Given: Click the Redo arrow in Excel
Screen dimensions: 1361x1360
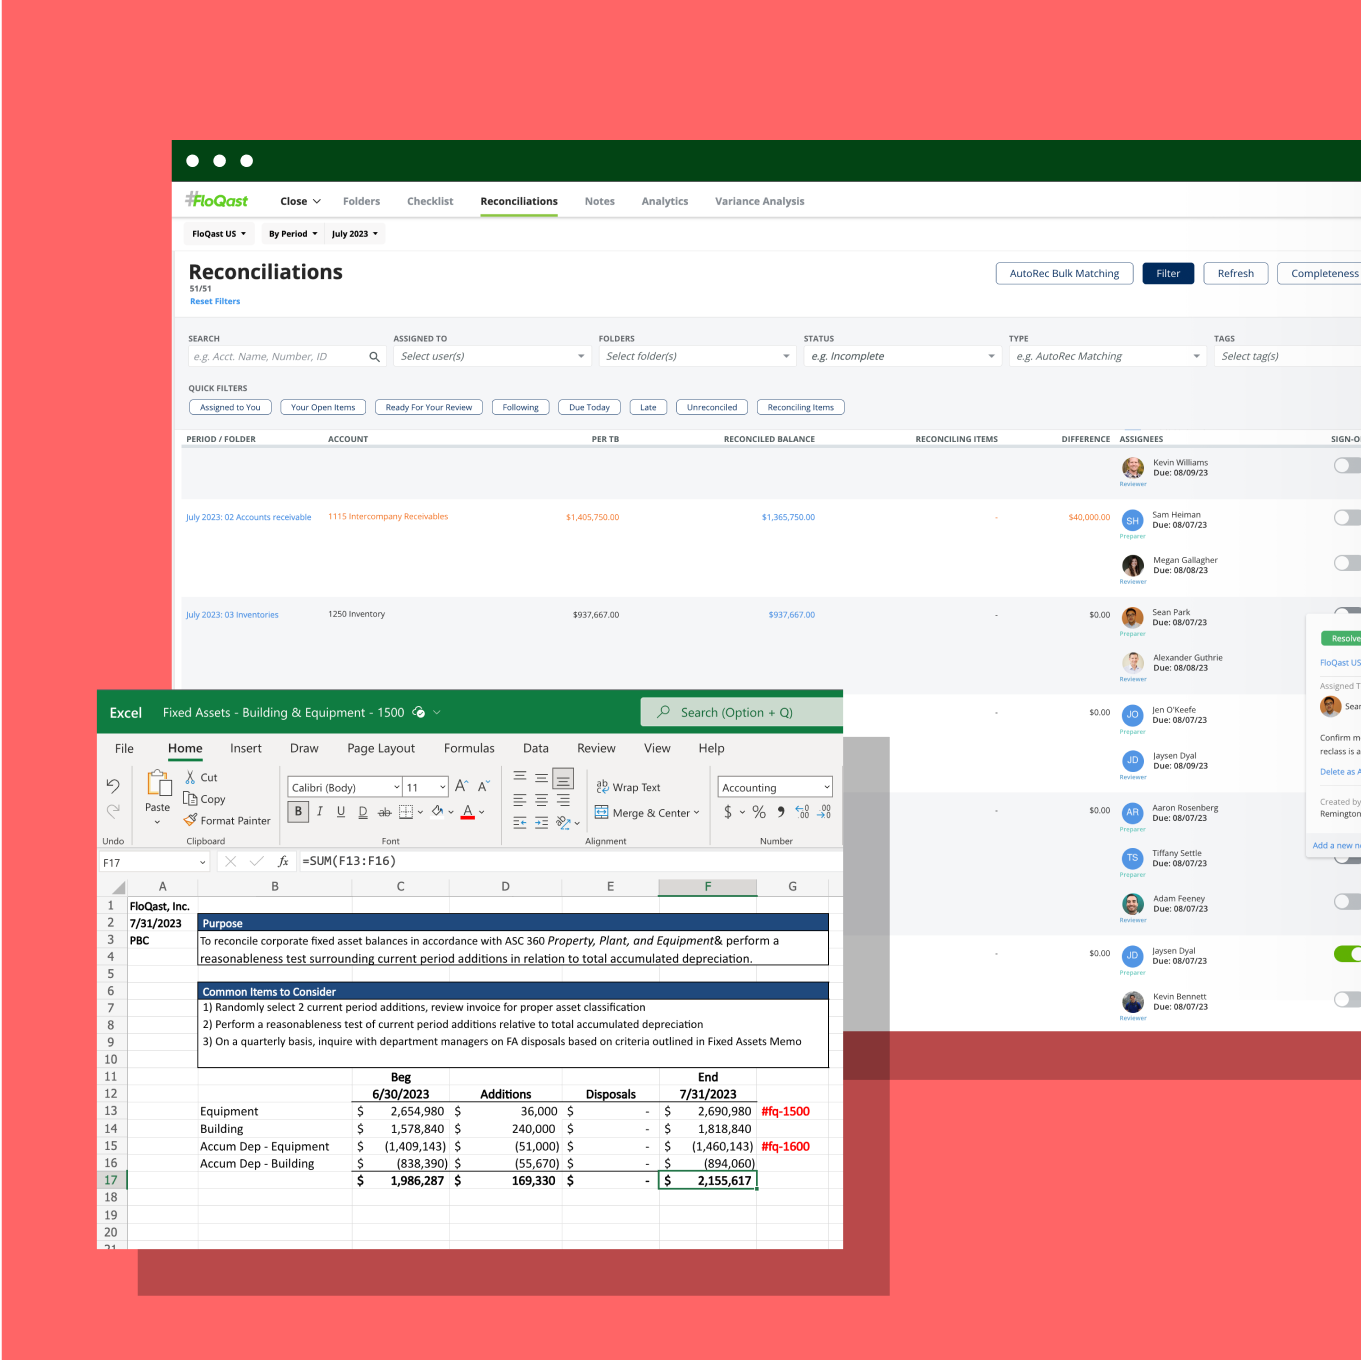Looking at the screenshot, I should [x=113, y=811].
